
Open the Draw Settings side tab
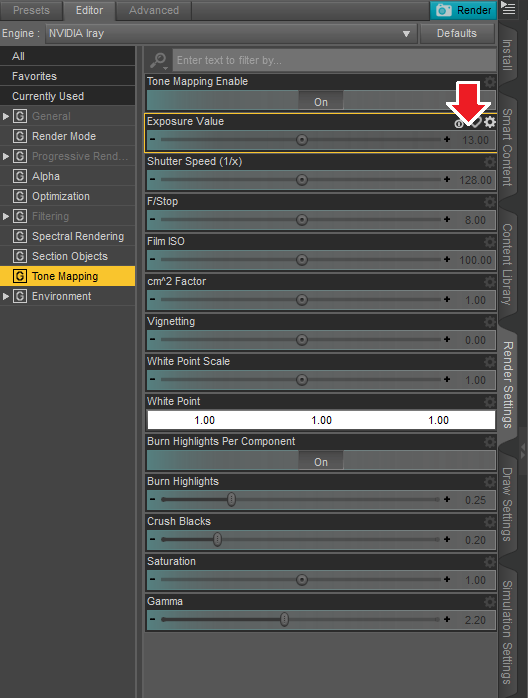(x=508, y=504)
